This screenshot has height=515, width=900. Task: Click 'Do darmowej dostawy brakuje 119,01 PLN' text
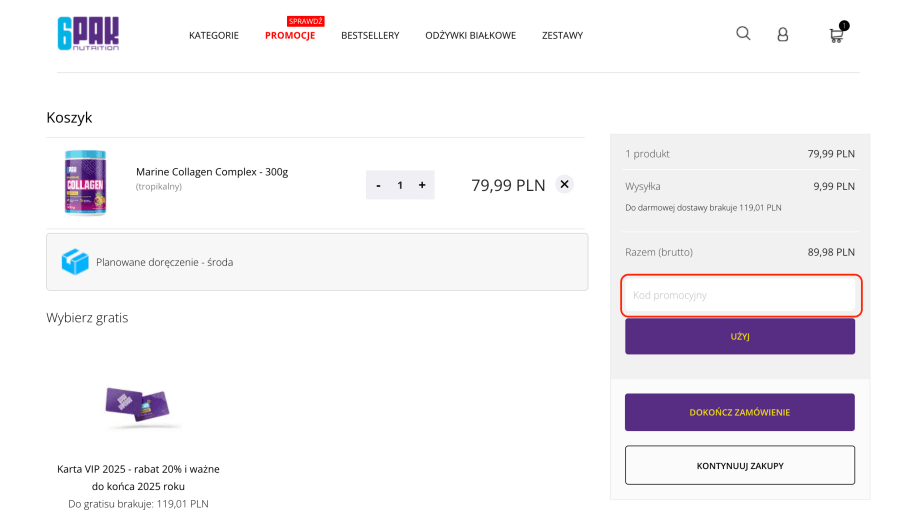(x=703, y=208)
